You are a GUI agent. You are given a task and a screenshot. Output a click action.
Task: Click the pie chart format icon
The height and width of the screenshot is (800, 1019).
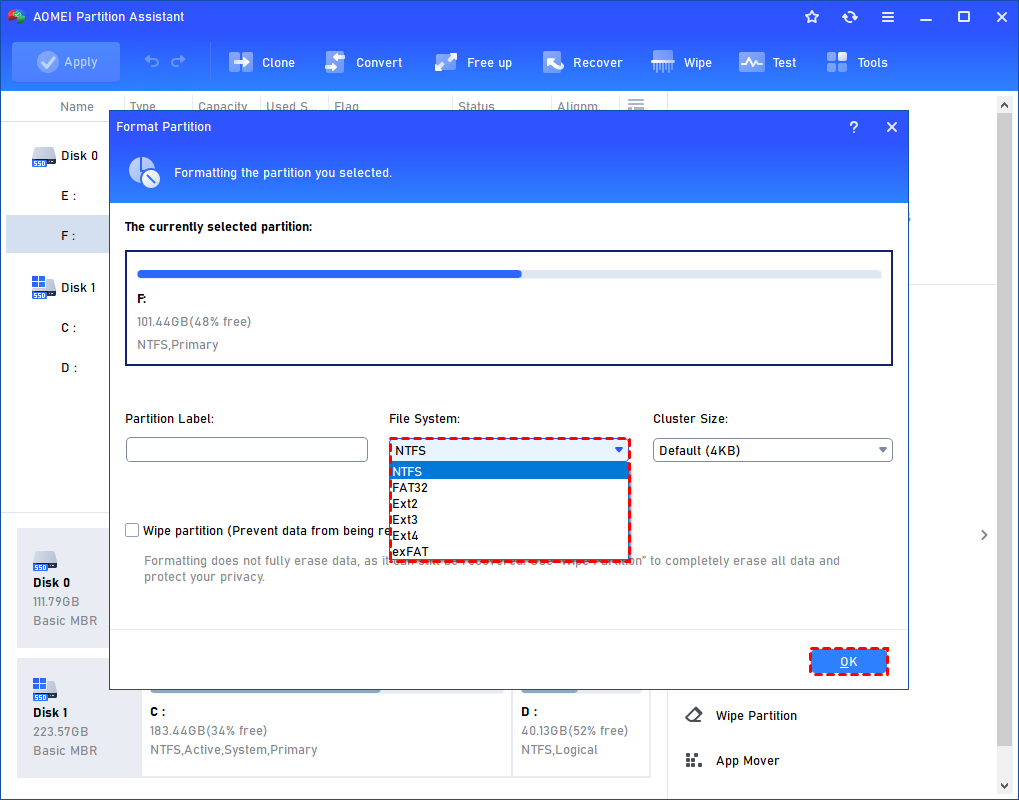pos(144,172)
